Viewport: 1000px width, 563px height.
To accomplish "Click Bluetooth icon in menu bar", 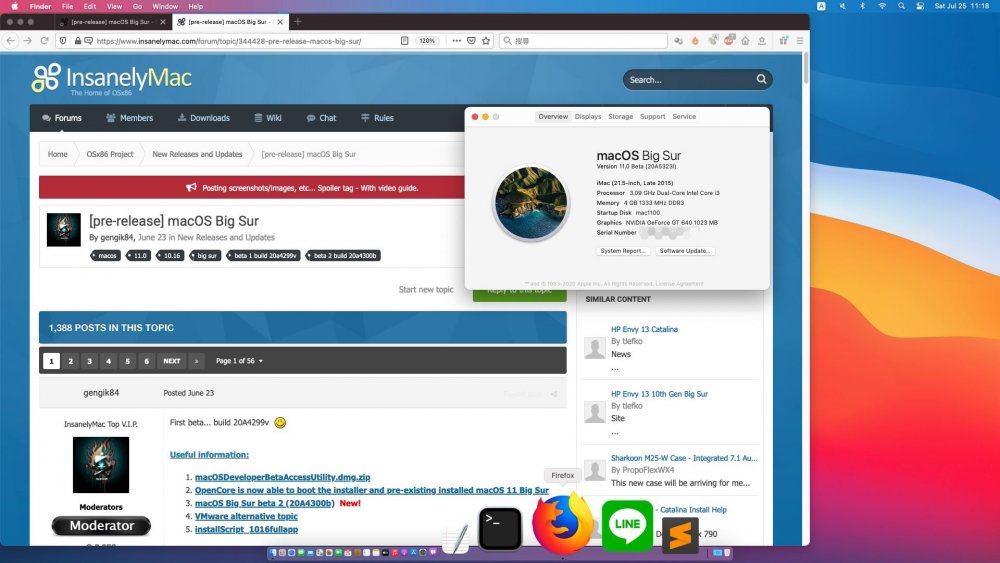I will pos(862,6).
